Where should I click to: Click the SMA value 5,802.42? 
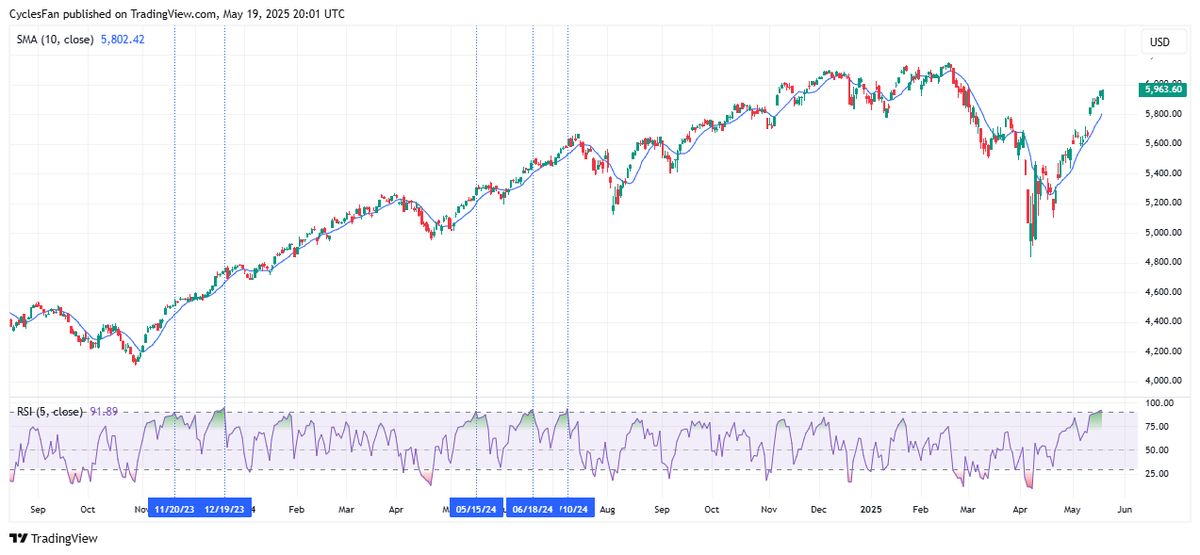coord(123,40)
